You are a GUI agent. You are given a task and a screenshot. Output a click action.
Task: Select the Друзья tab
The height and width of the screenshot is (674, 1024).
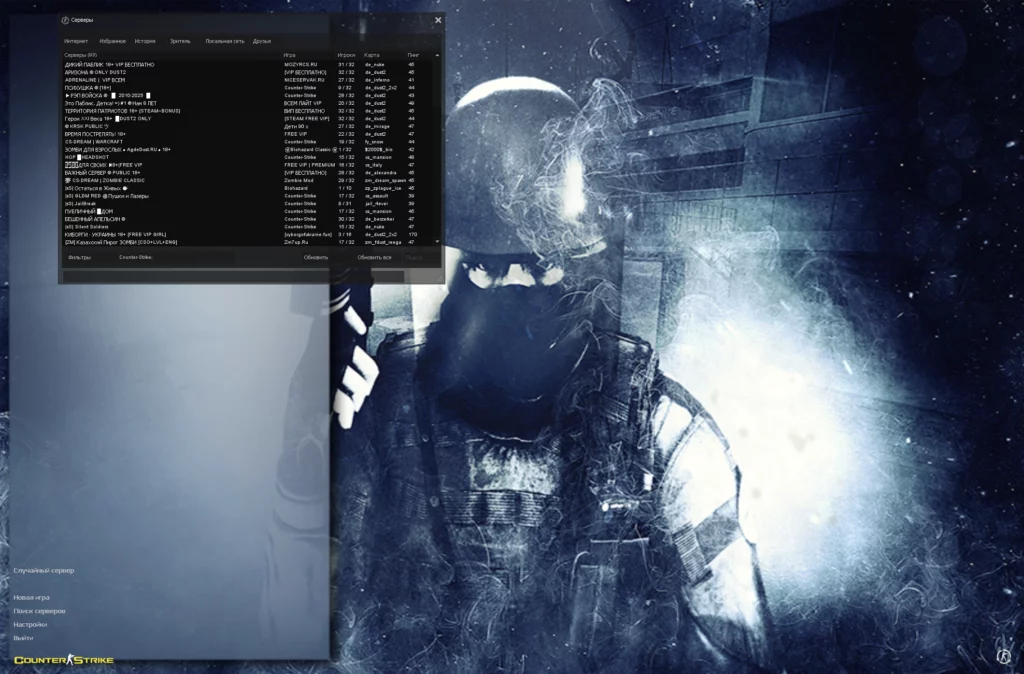point(262,41)
